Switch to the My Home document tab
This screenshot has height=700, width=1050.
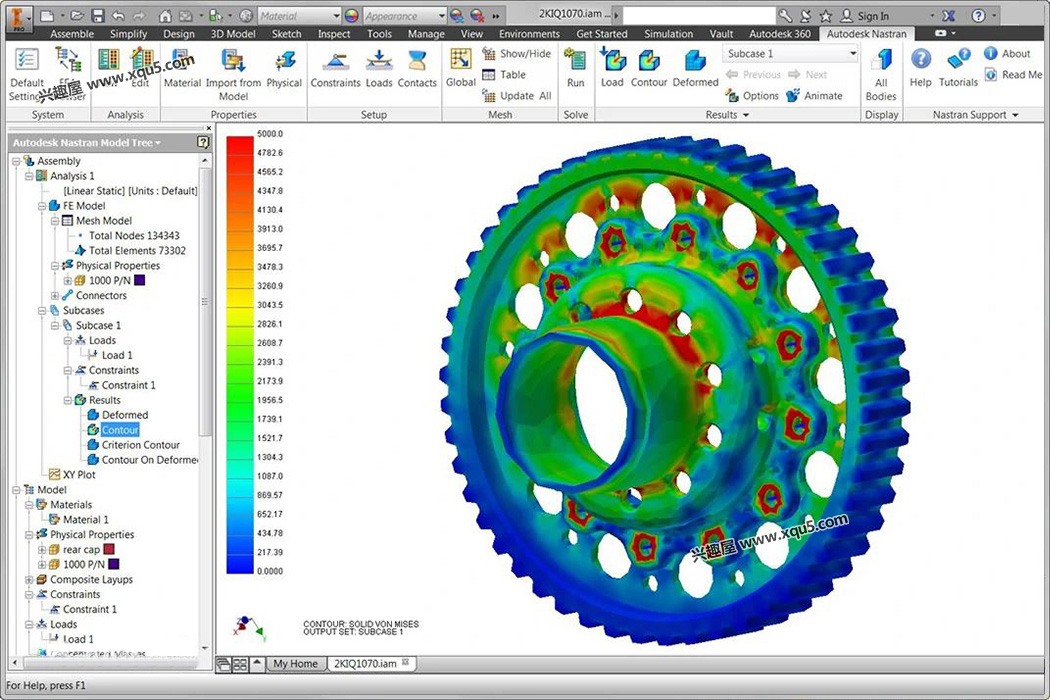click(x=295, y=664)
